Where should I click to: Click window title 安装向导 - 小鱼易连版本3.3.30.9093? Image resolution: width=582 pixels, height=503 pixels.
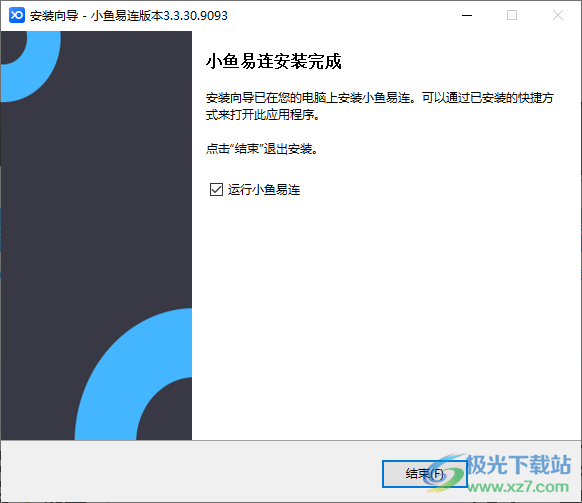click(x=129, y=16)
